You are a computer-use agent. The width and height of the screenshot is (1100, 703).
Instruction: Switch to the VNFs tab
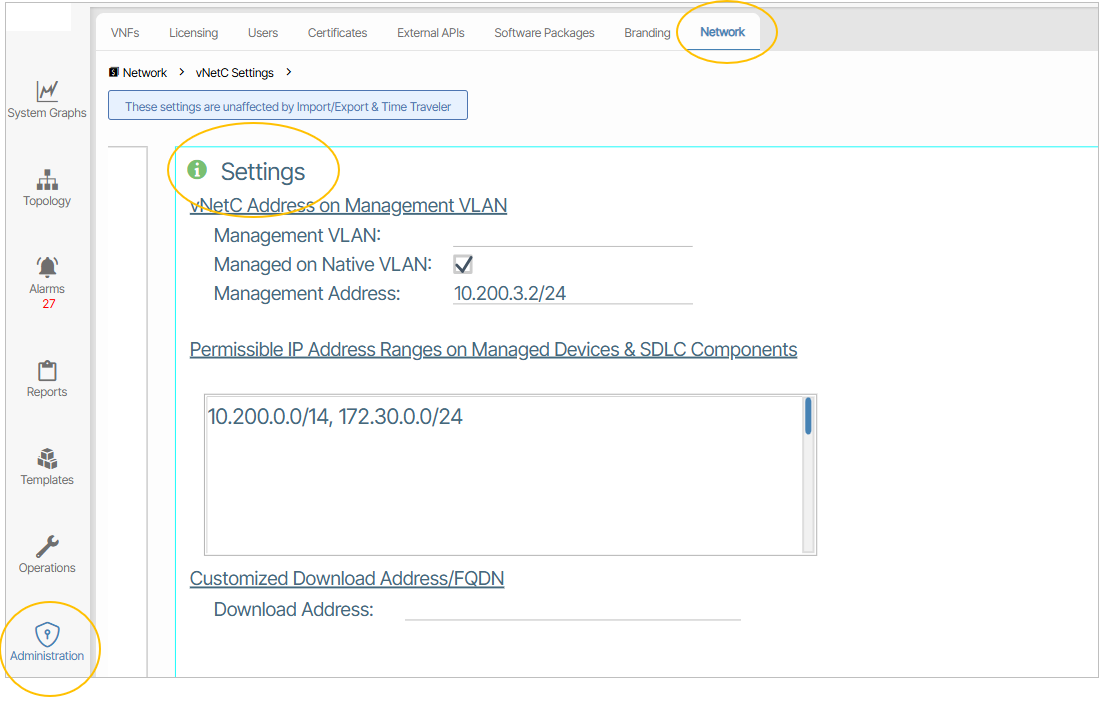[x=124, y=33]
